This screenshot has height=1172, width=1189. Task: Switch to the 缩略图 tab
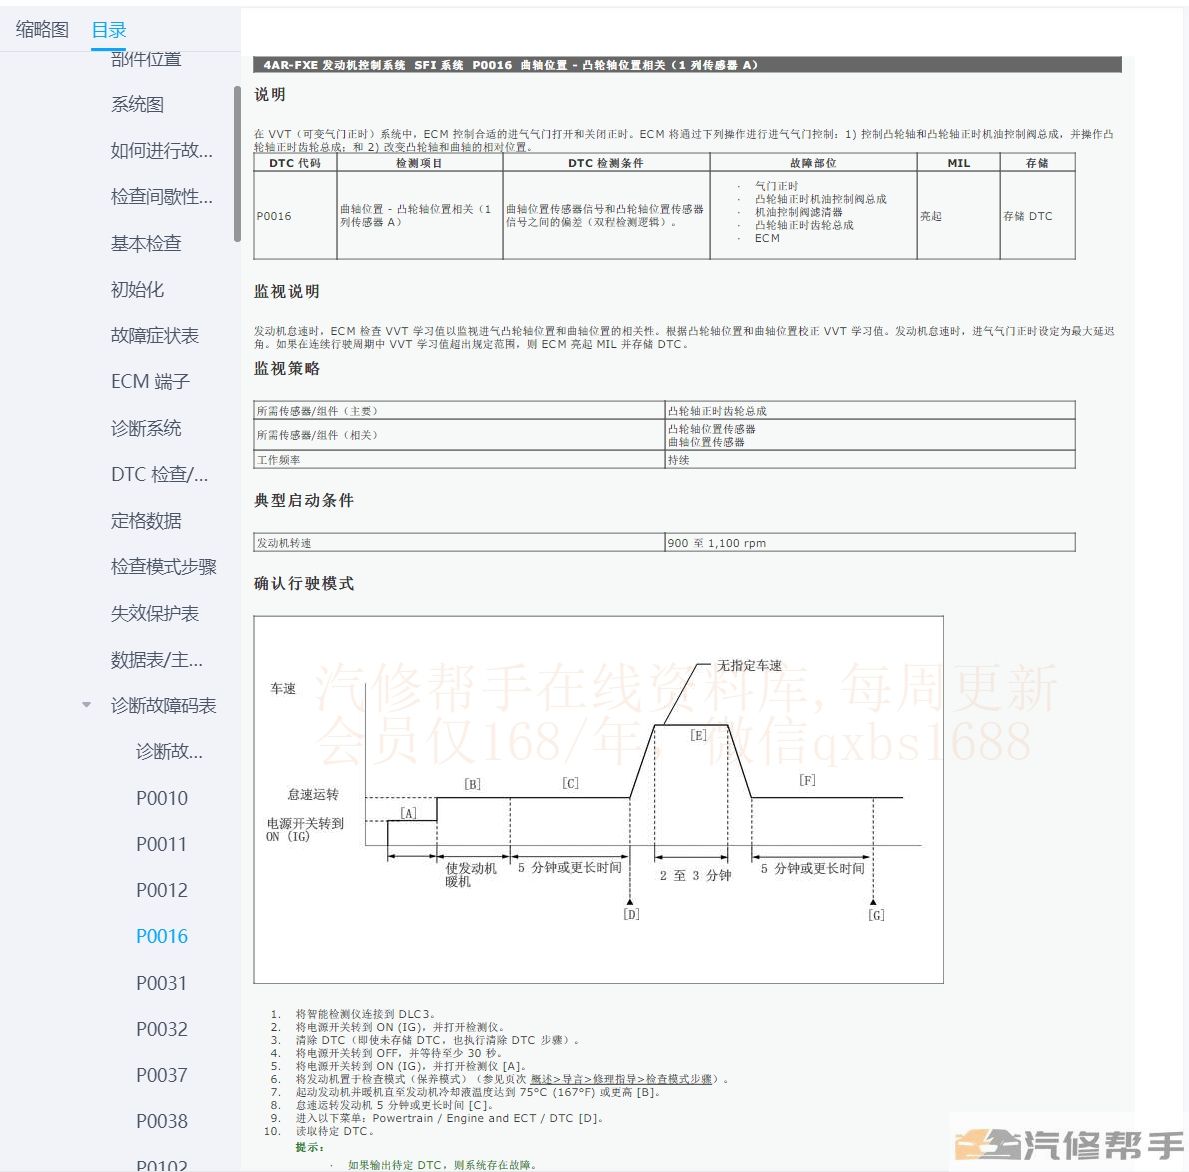tap(42, 30)
